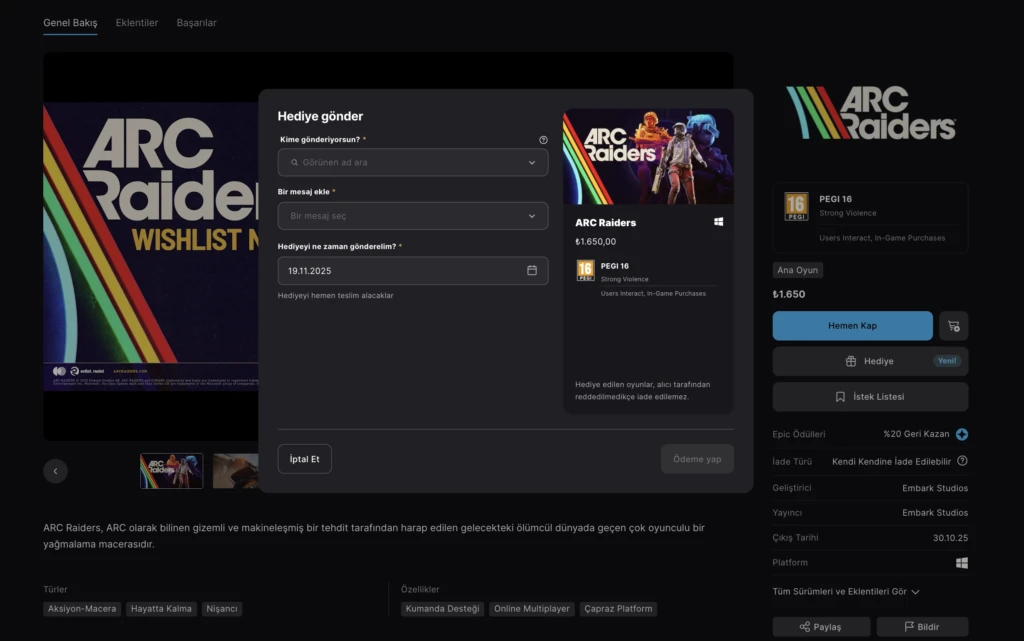The image size is (1024, 641).
Task: Click the left carousel navigation arrow
Action: pos(55,470)
